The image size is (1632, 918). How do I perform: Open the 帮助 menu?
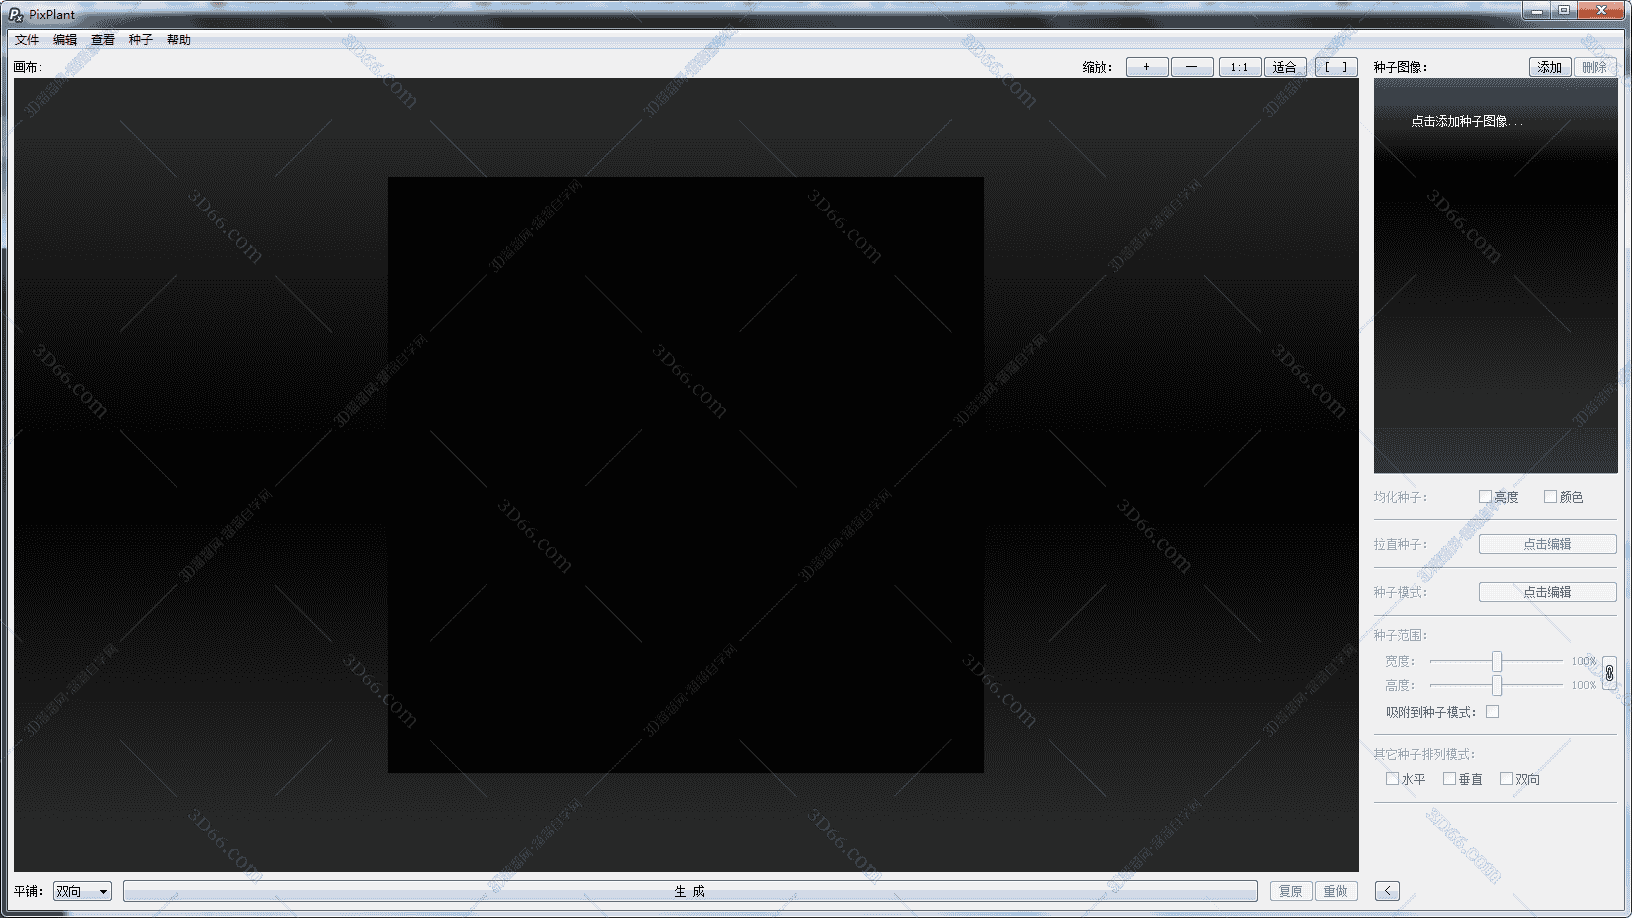coord(178,40)
